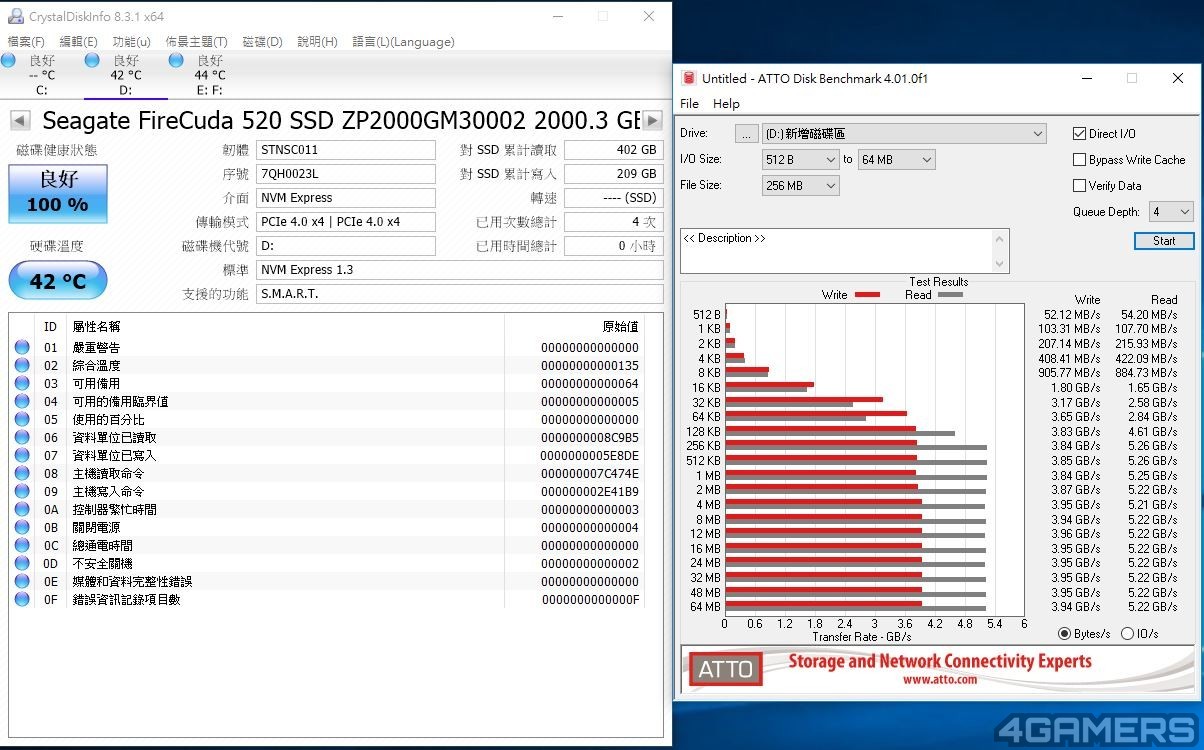Click status orb of attribute 04 可用的備用臨界值
Viewport: 1204px width, 750px height.
tap(22, 401)
